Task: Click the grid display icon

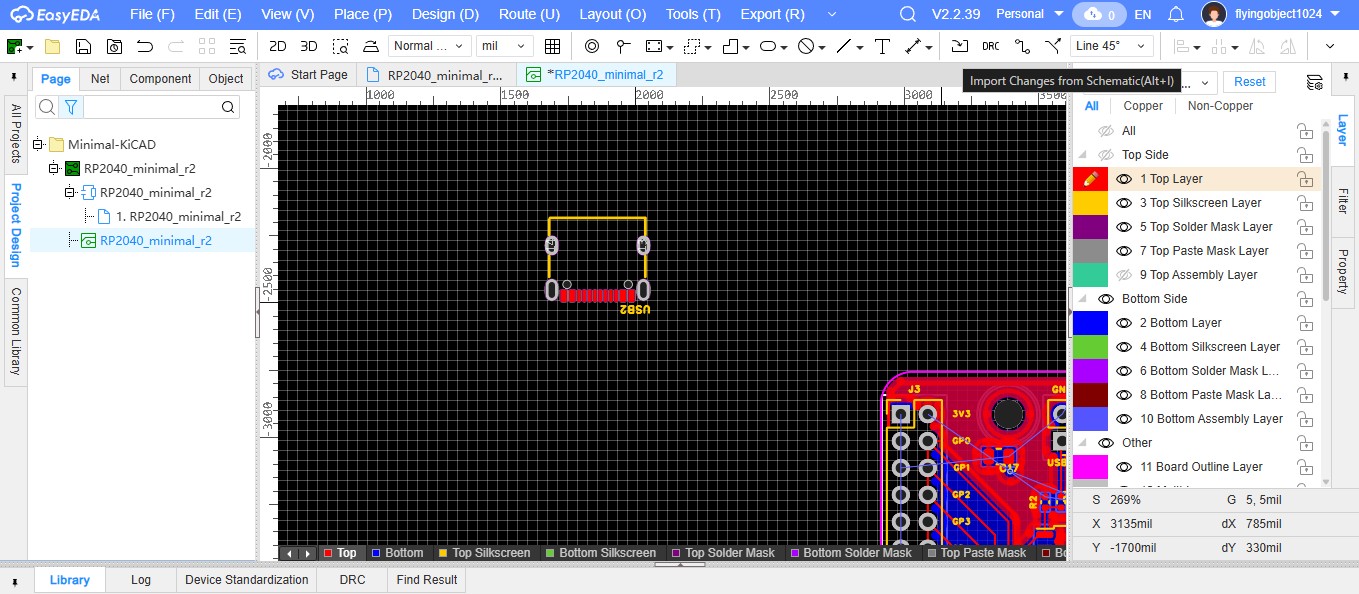Action: (552, 46)
